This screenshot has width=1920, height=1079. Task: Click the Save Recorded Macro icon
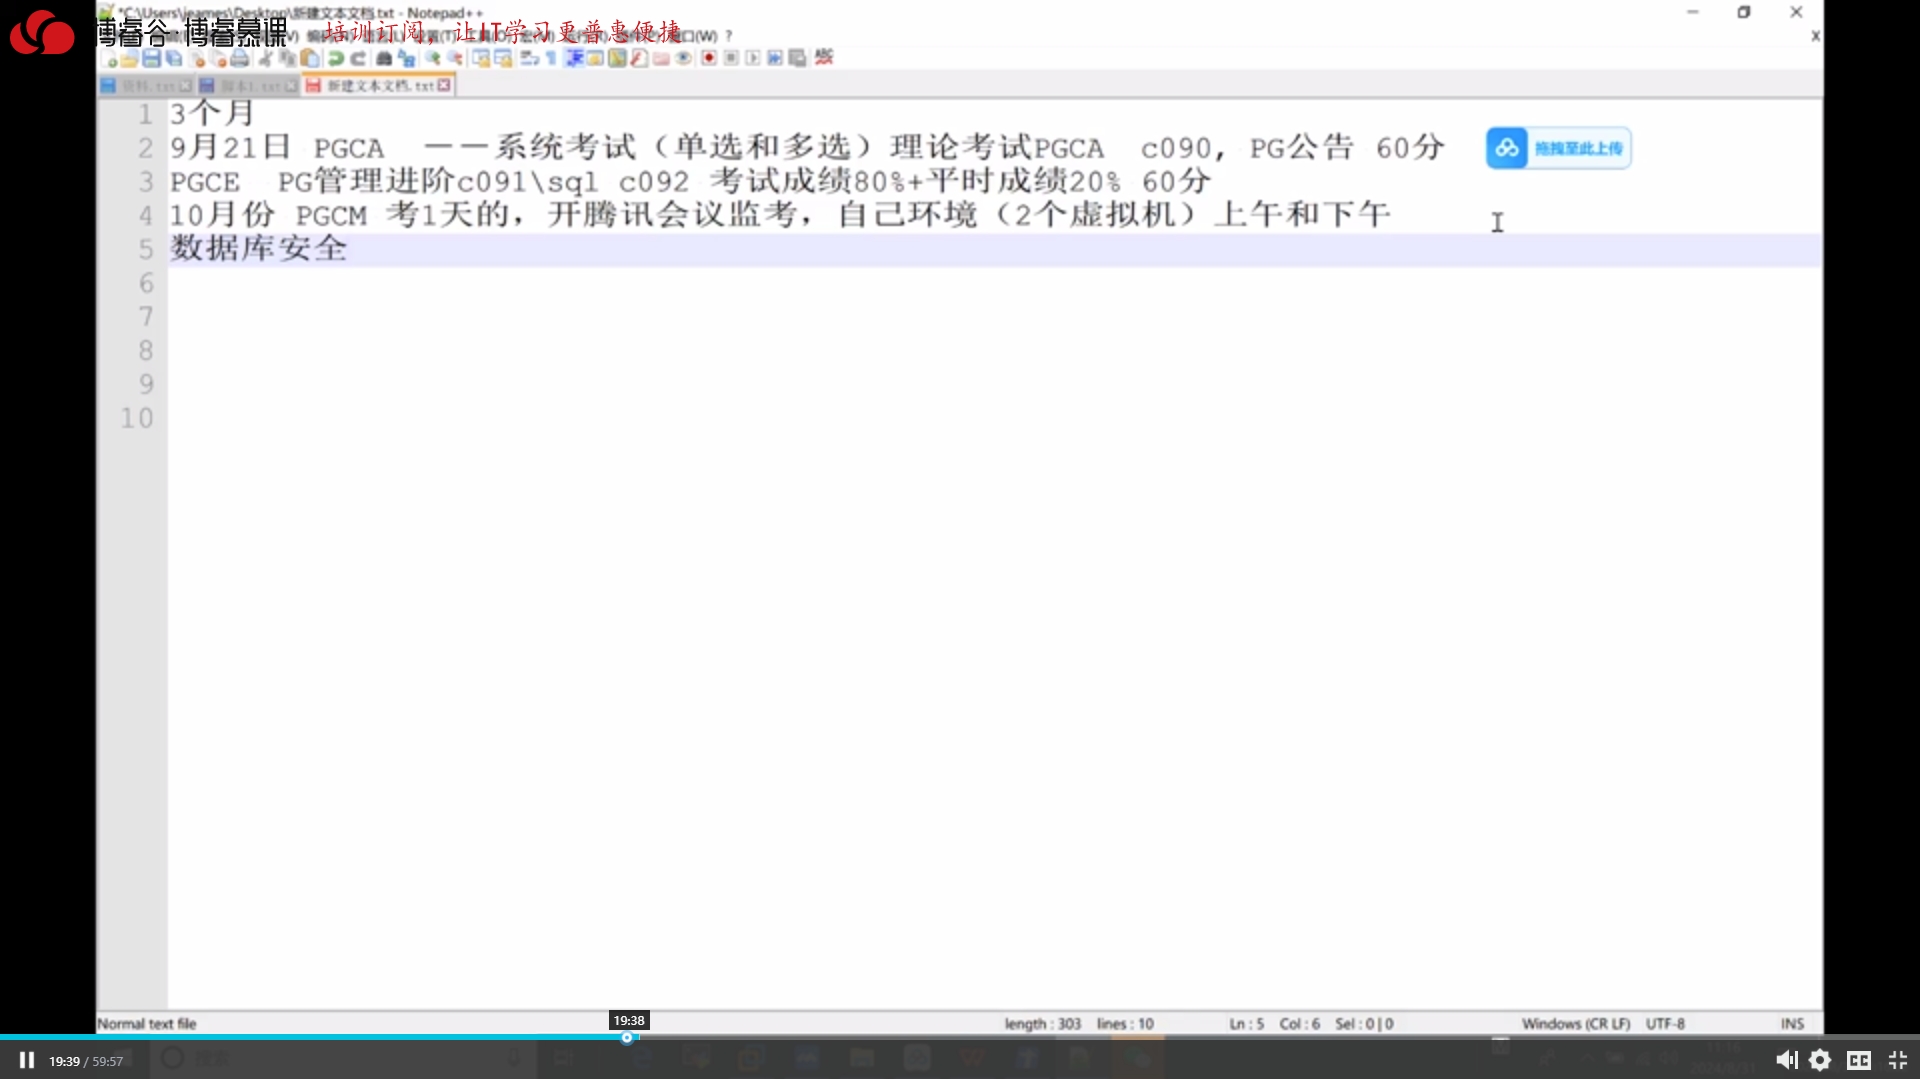click(x=797, y=58)
